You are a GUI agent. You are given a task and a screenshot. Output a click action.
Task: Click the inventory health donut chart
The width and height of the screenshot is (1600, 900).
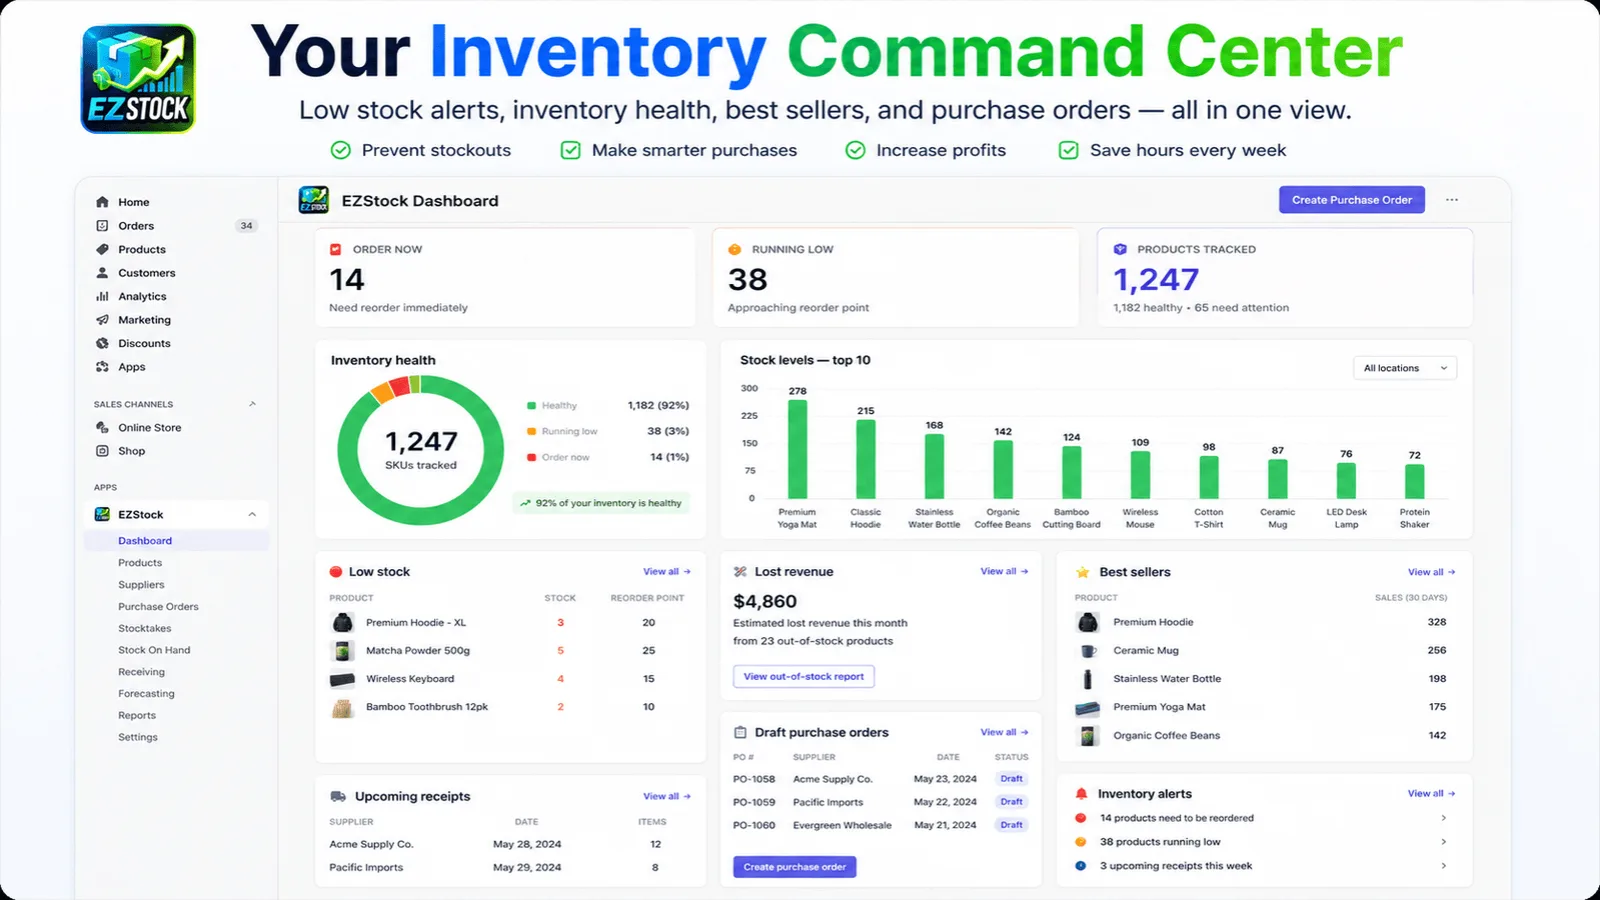pos(421,450)
